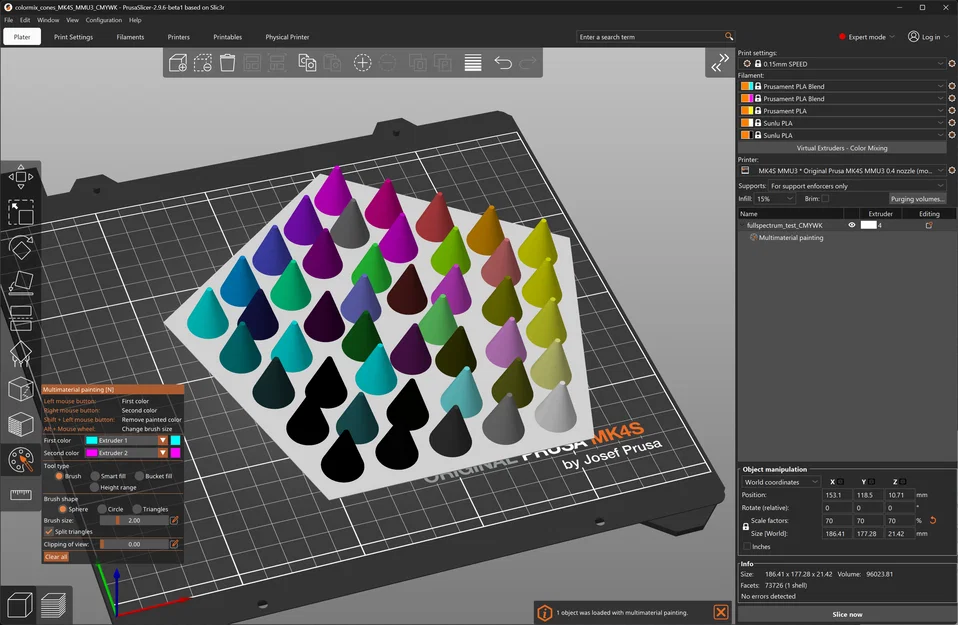This screenshot has height=625, width=958.
Task: Select the Measure ruler tool
Action: [x=21, y=495]
